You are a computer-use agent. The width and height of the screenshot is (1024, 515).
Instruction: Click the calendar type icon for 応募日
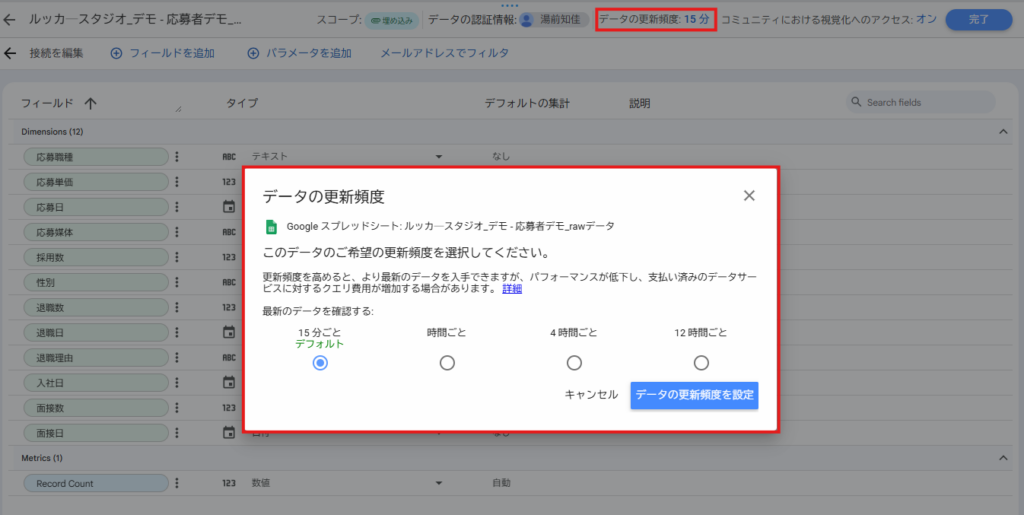coord(228,207)
